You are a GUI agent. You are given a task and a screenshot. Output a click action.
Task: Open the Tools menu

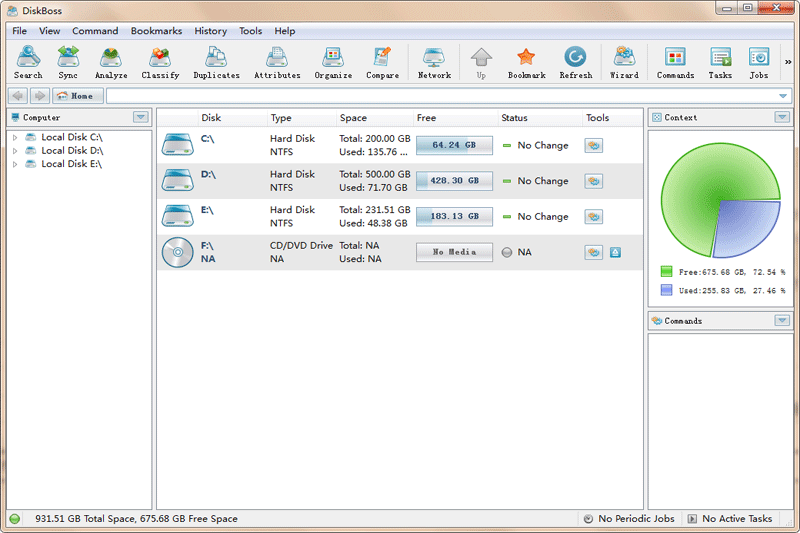[x=250, y=31]
